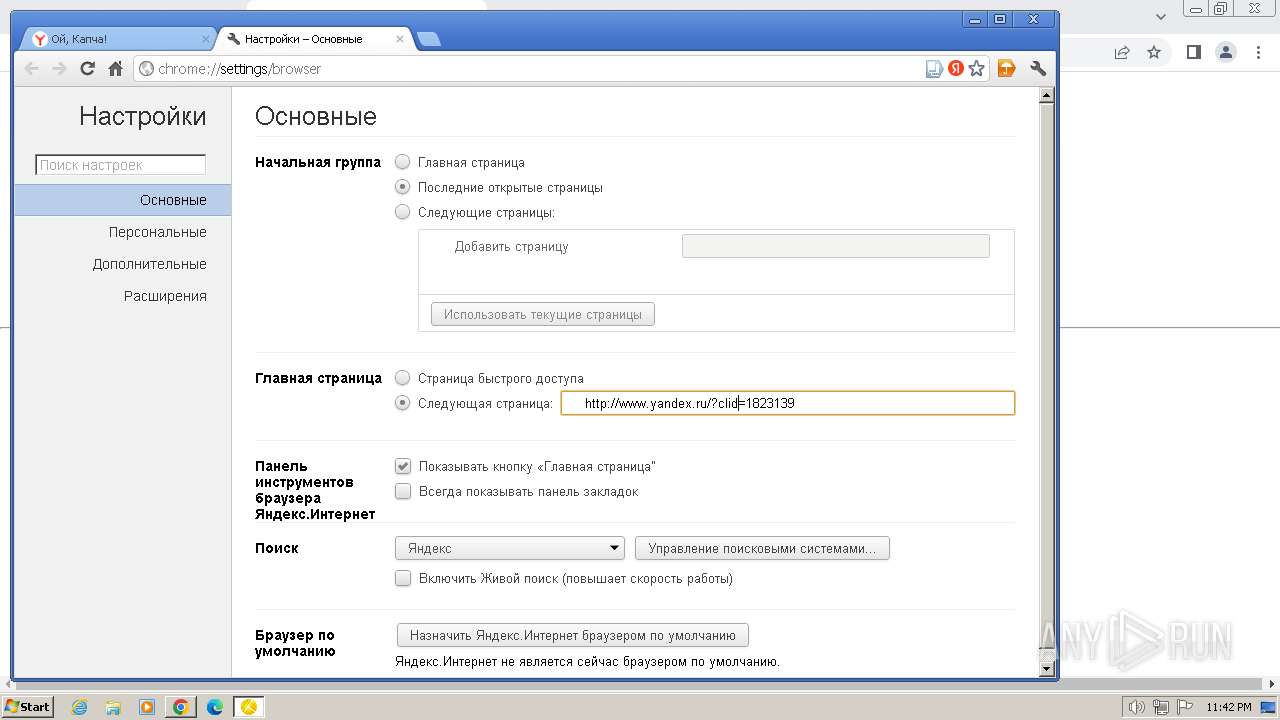Open the 'Яндекс' search engine dropdown
This screenshot has width=1280, height=720.
510,548
